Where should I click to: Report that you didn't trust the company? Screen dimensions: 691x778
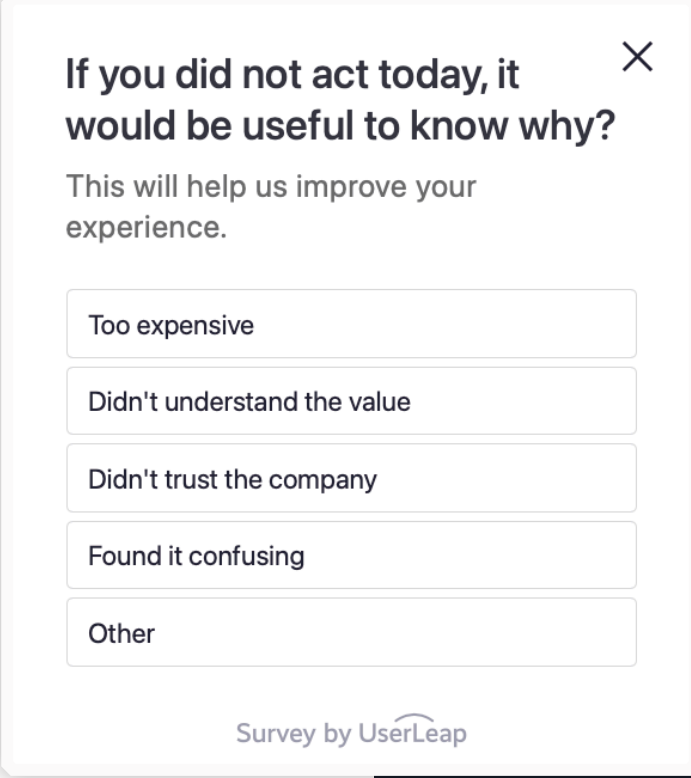click(351, 478)
